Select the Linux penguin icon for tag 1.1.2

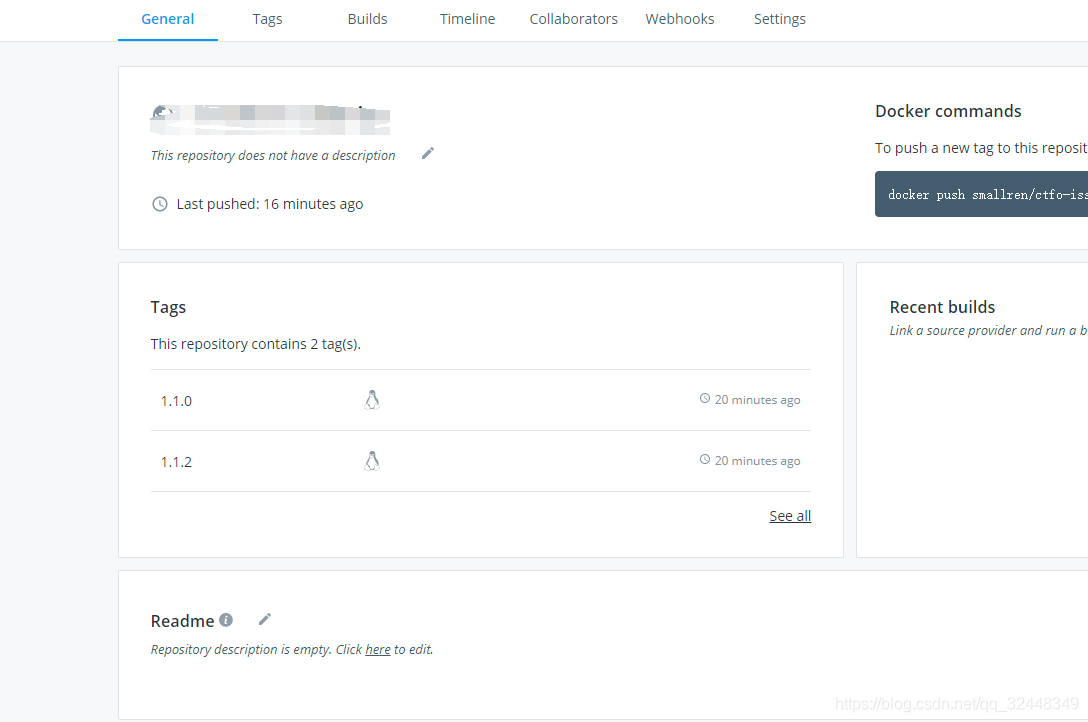point(372,460)
